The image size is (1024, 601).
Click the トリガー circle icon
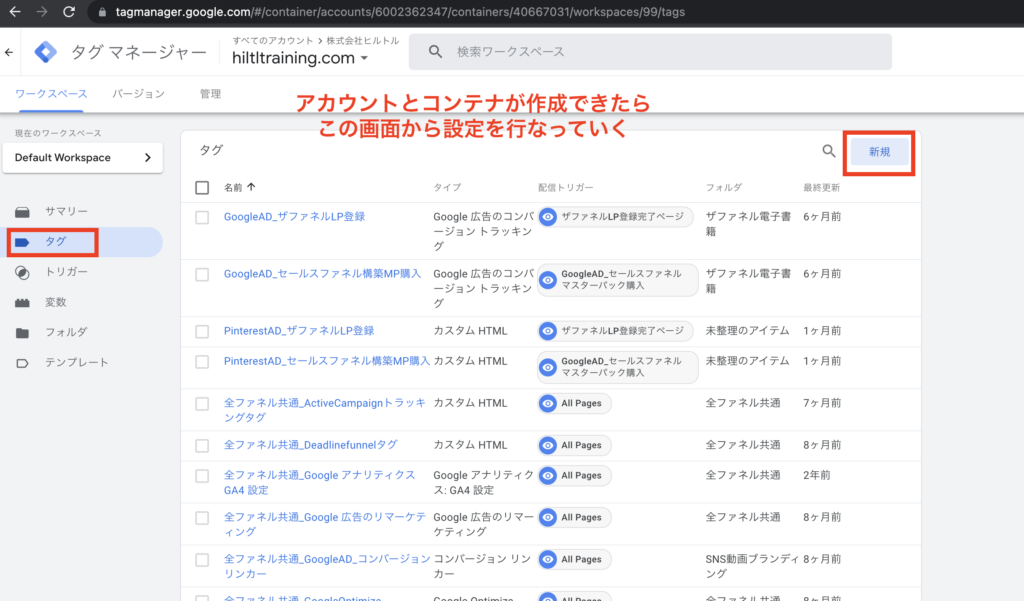[22, 272]
